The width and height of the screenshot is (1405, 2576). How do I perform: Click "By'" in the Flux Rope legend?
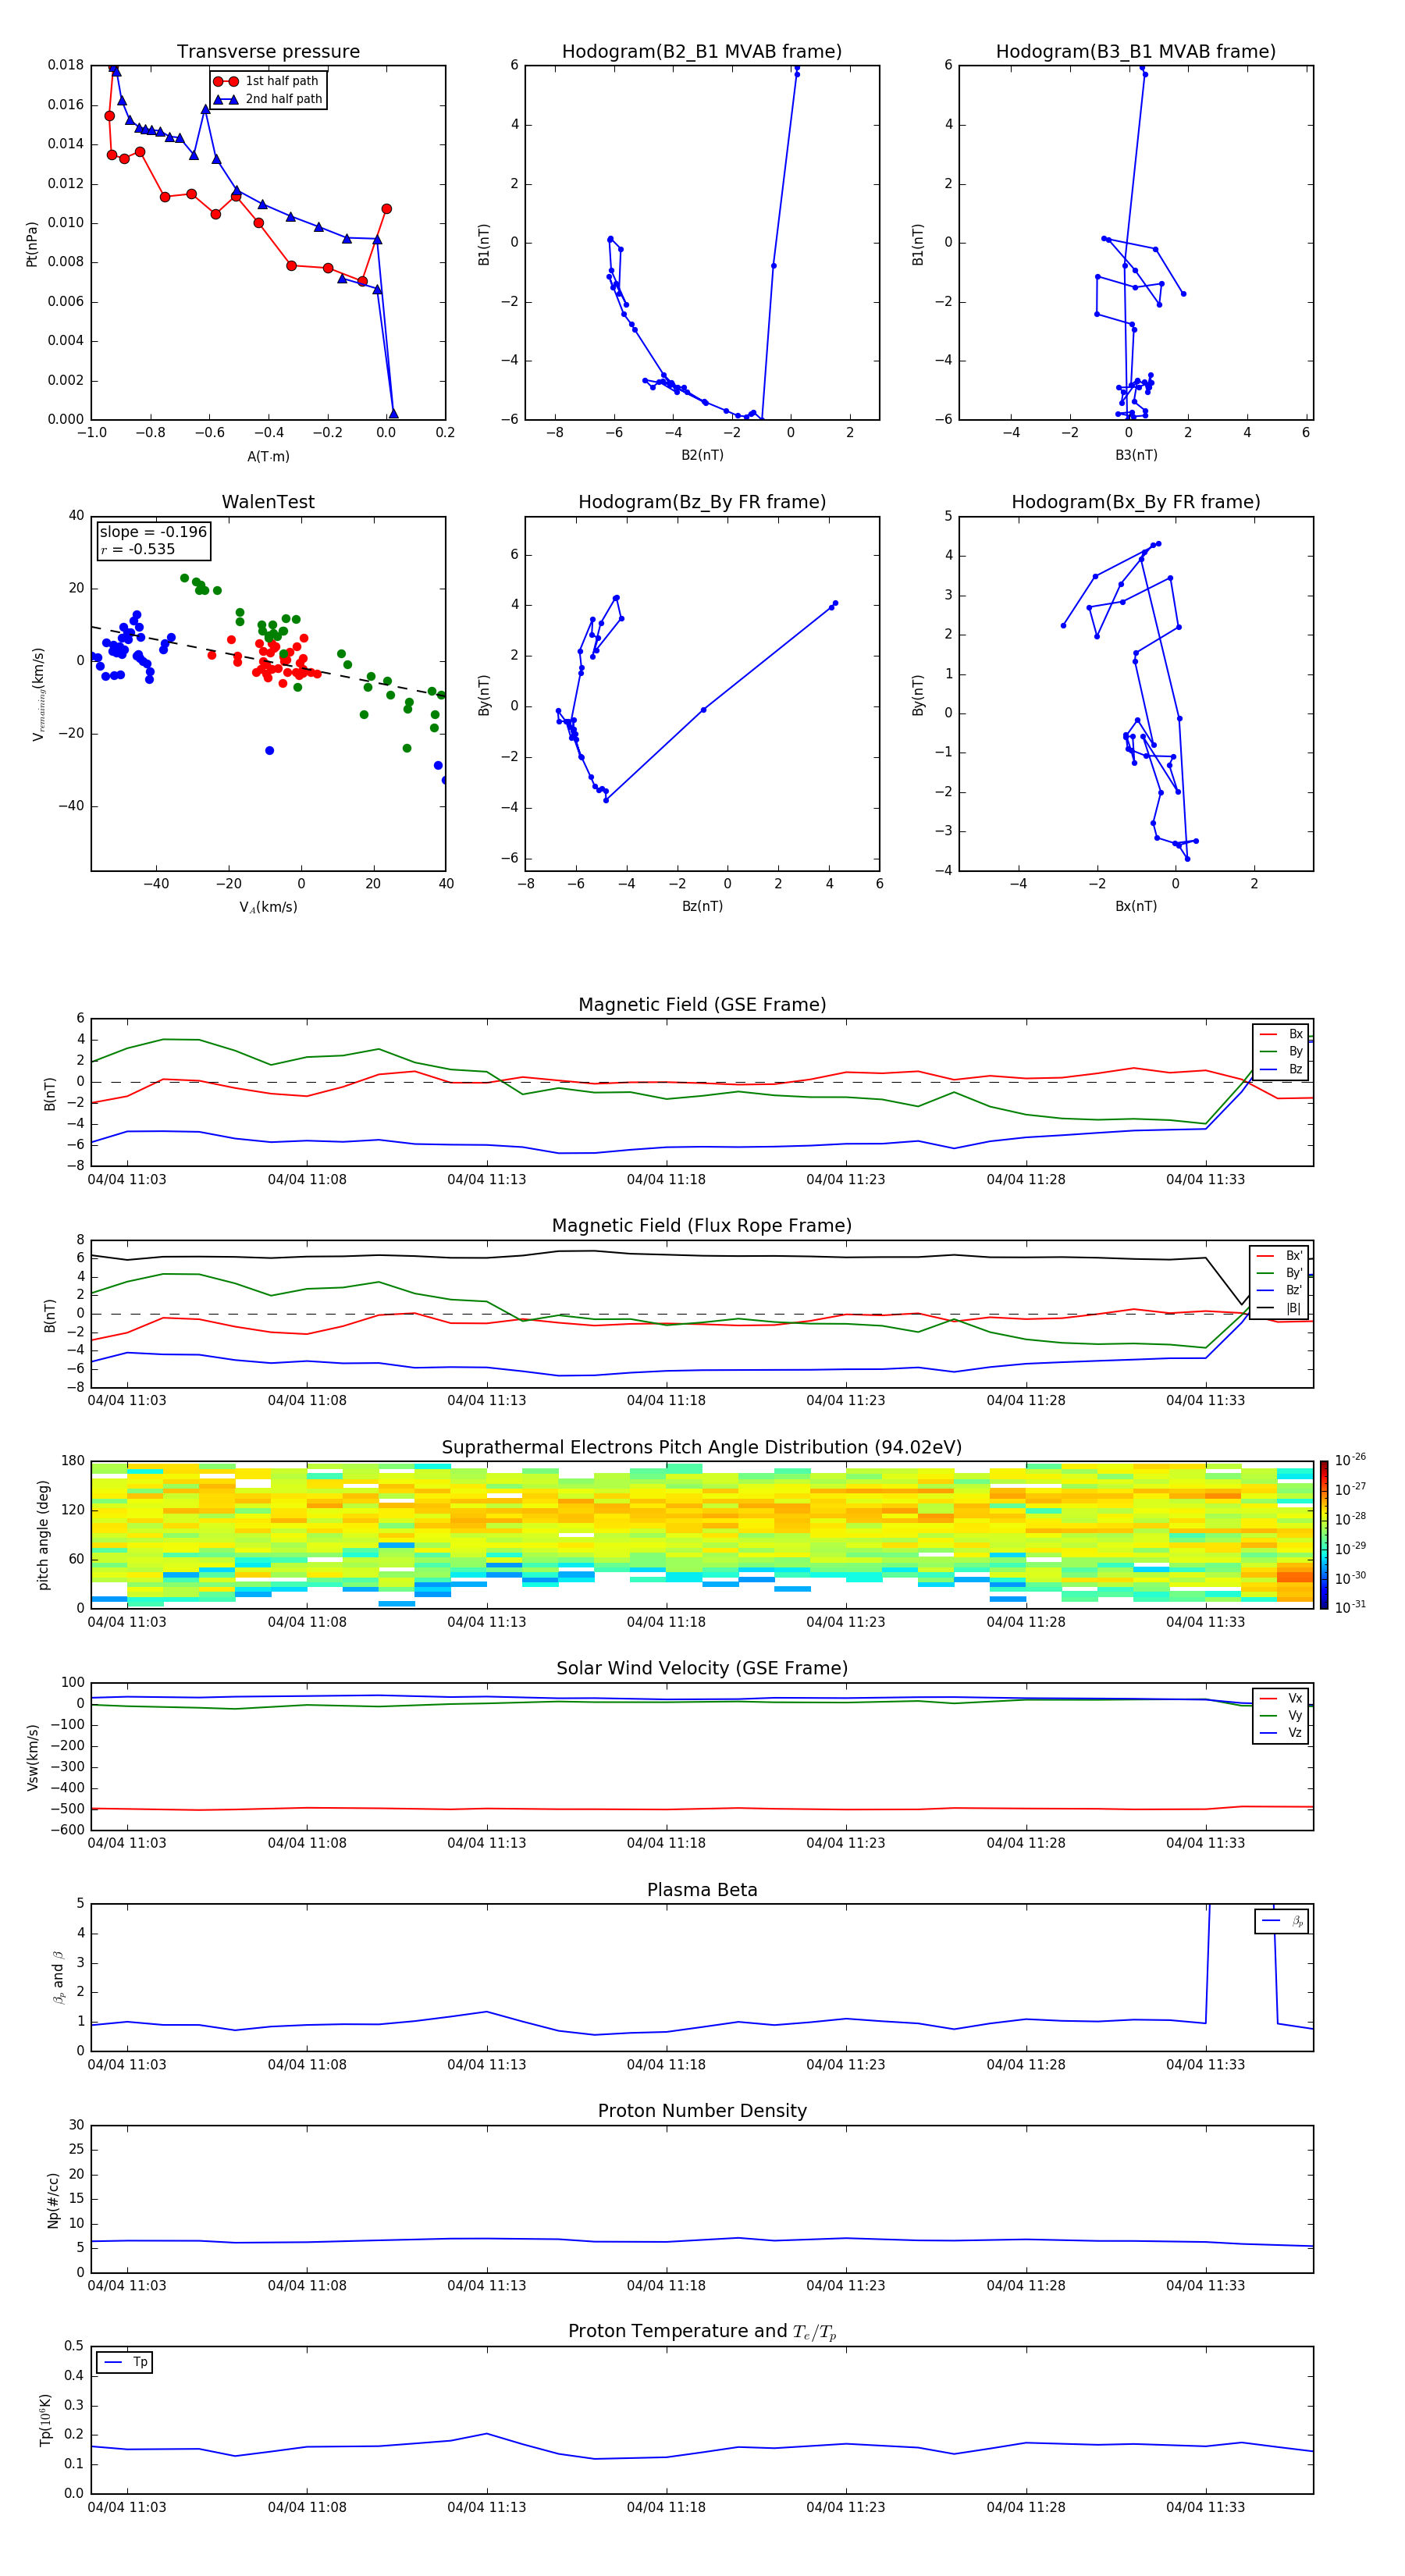point(1294,1274)
